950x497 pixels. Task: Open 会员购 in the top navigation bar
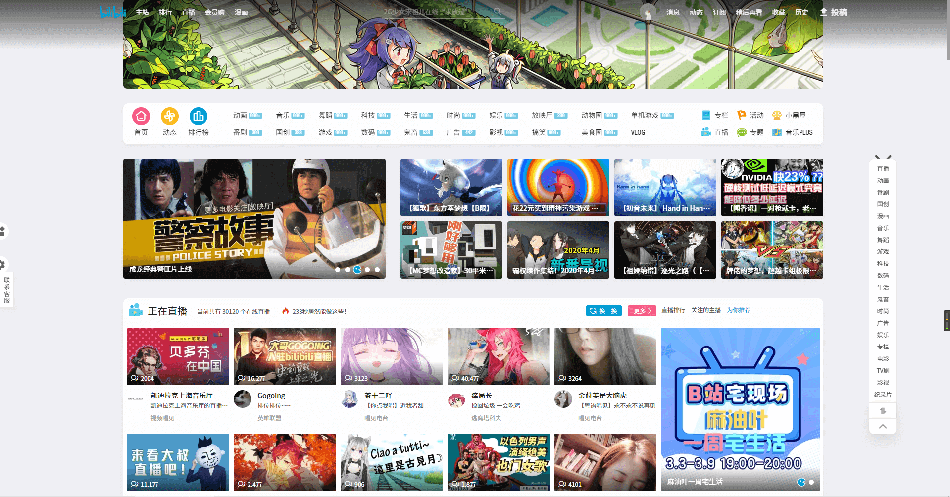click(214, 12)
